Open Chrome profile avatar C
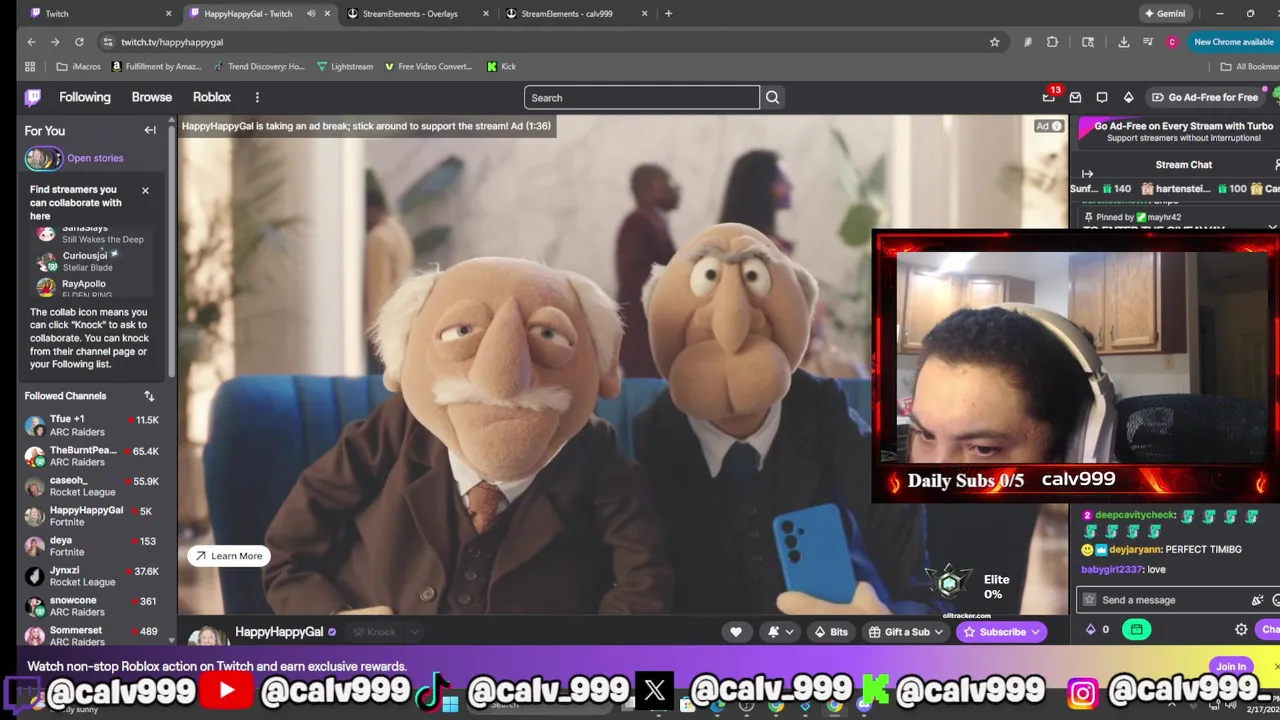Screen dimensions: 1280x720 1172,42
